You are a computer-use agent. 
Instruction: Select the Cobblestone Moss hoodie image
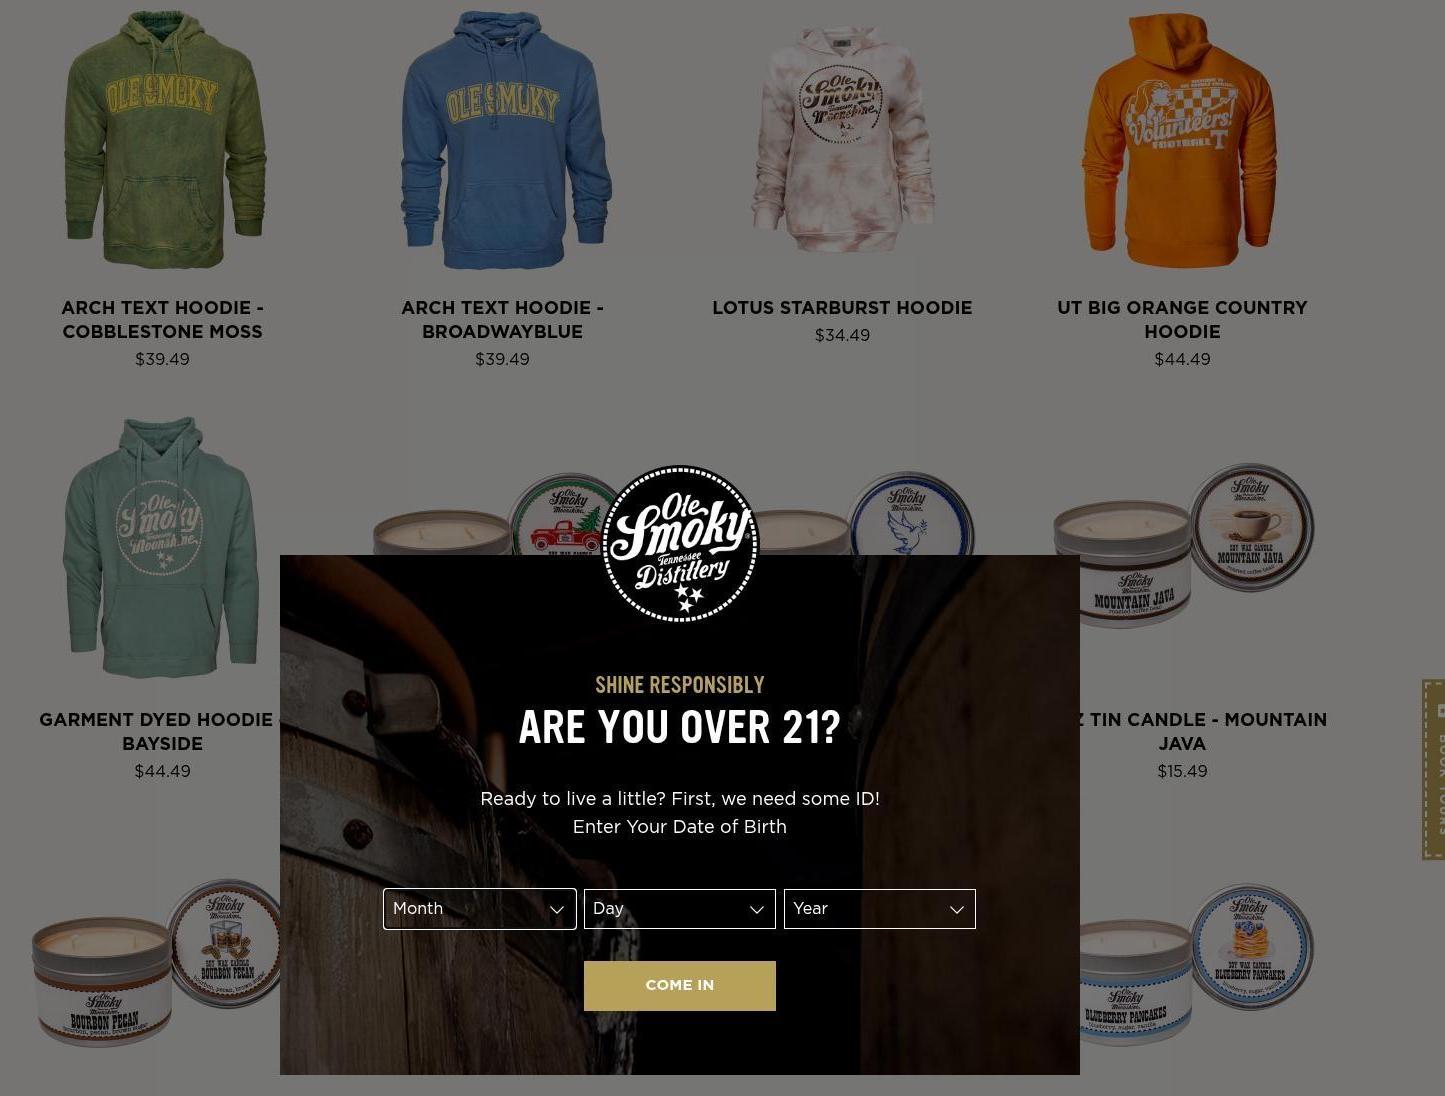pyautogui.click(x=163, y=140)
